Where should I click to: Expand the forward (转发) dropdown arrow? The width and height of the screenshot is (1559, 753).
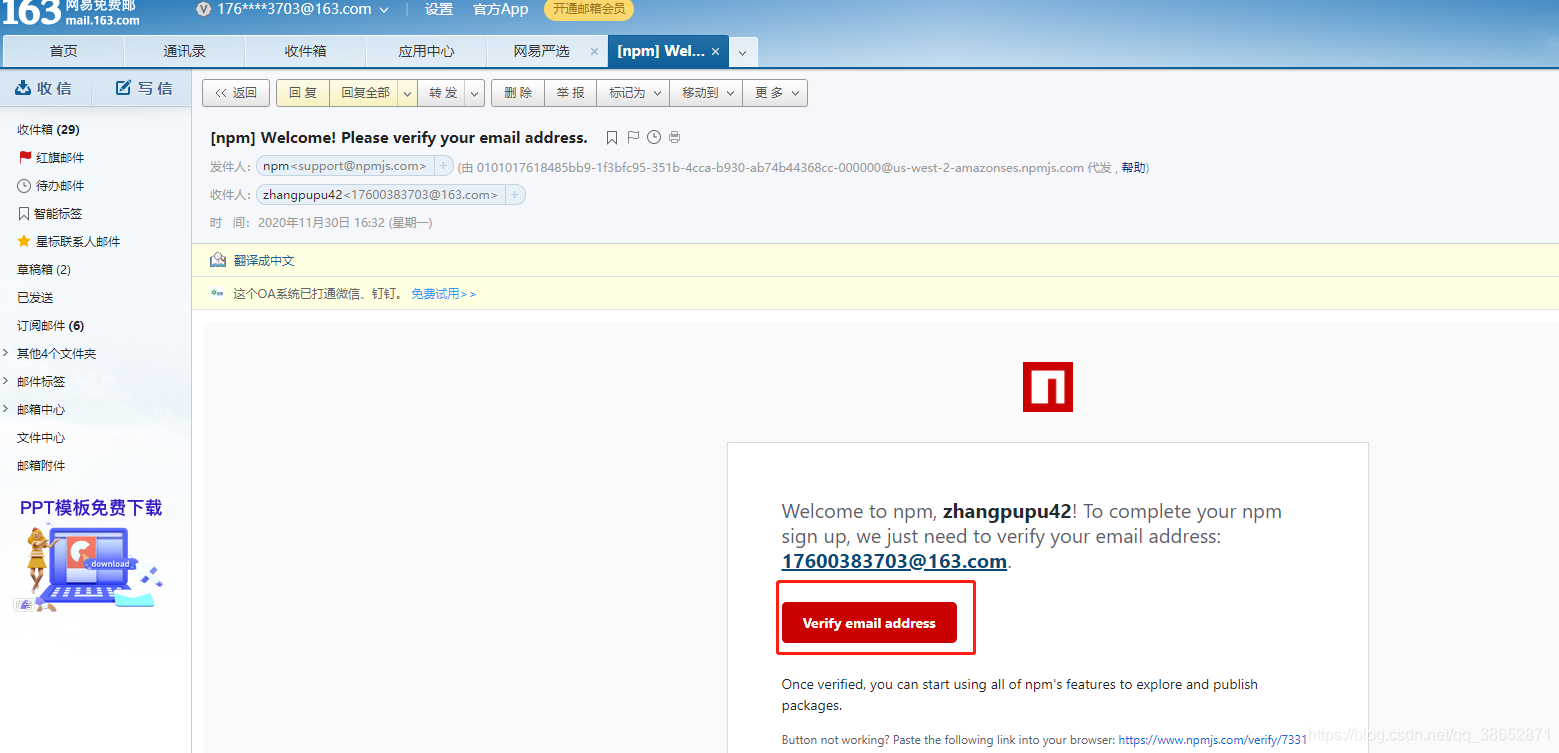click(x=475, y=93)
